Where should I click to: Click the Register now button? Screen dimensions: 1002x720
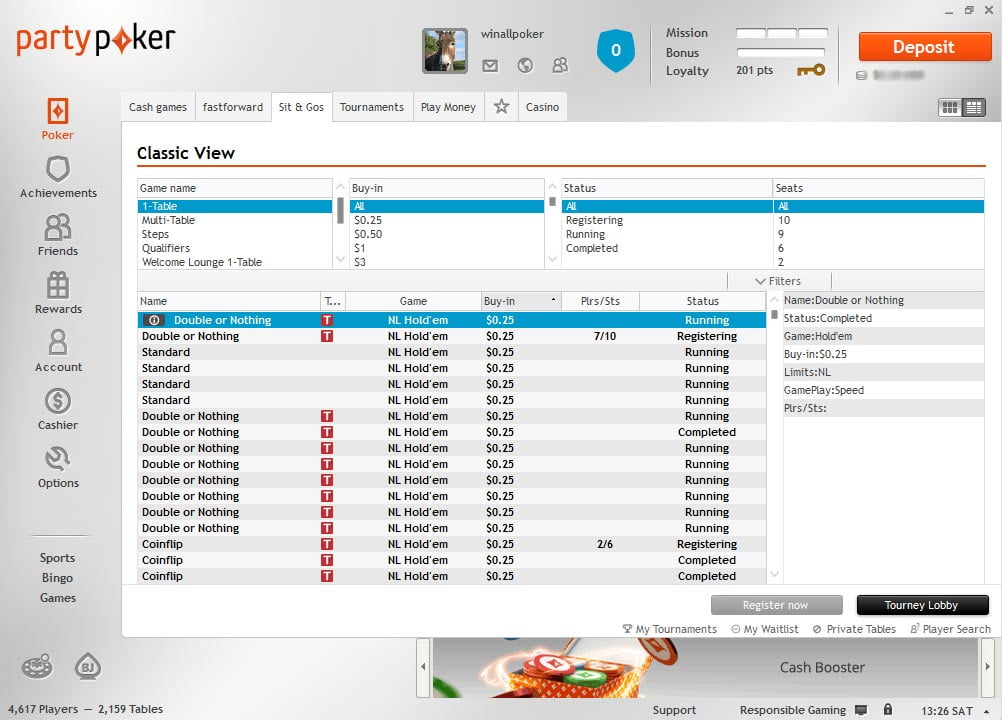776,605
